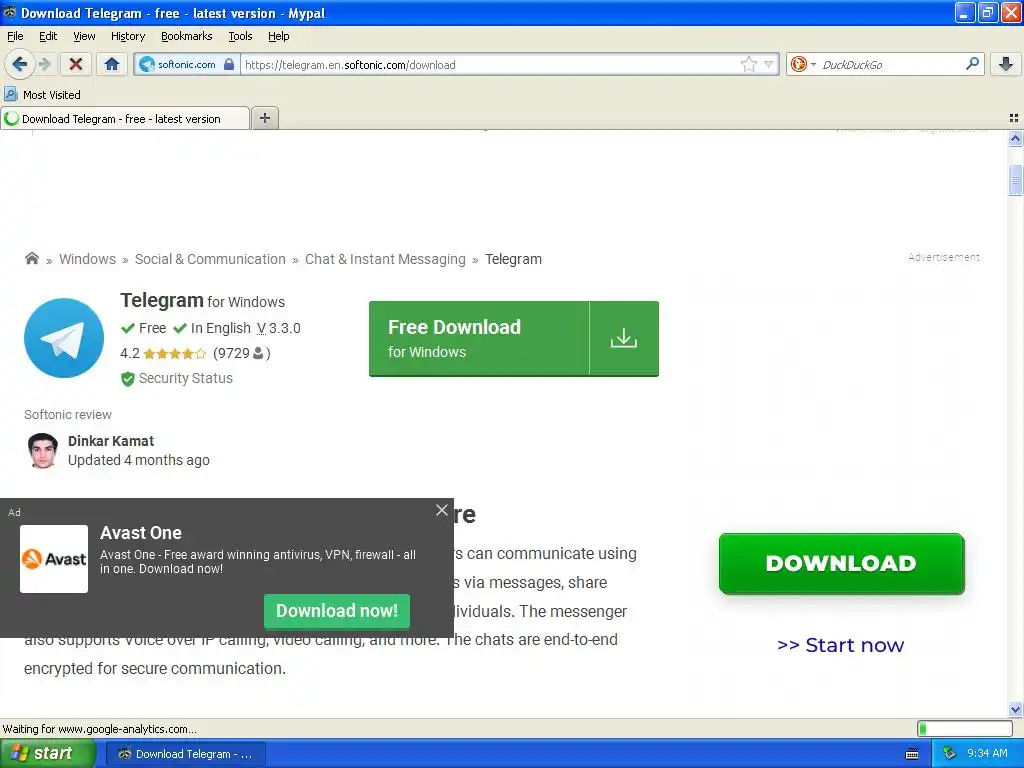Open a new tab with the plus button
The image size is (1024, 768).
tap(264, 118)
